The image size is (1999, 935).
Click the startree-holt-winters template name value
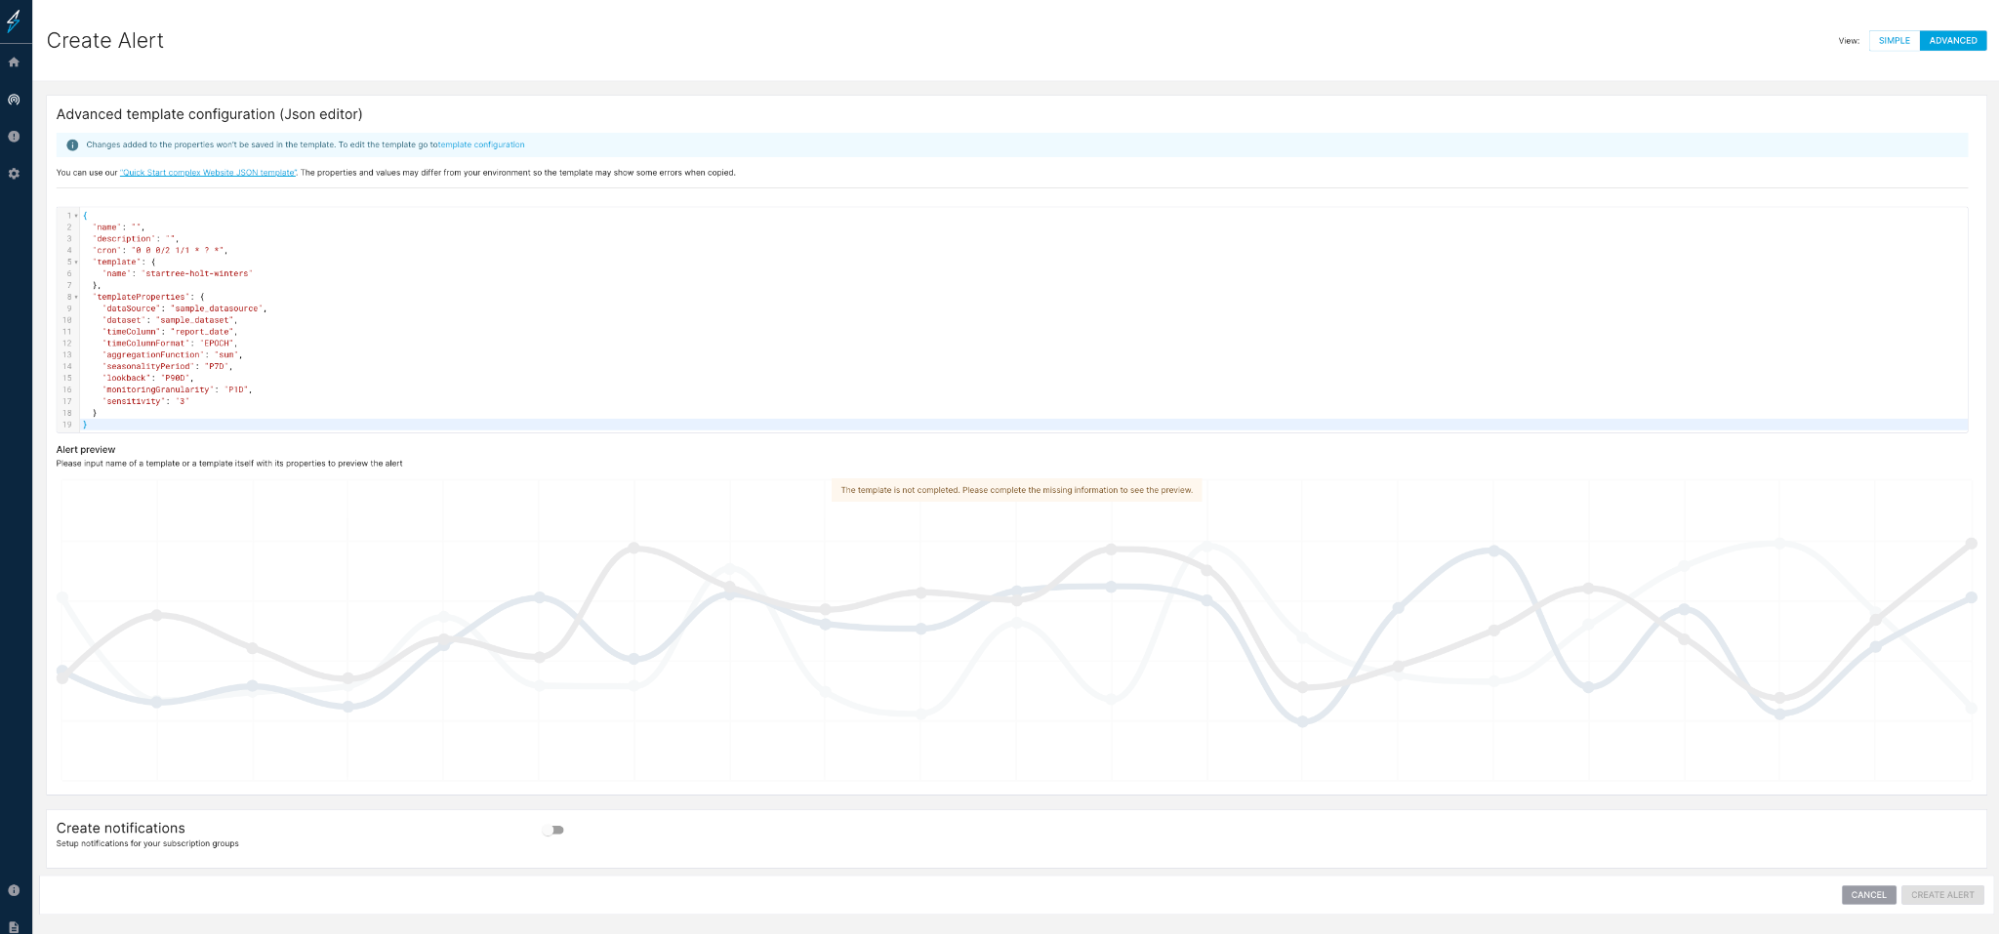(197, 274)
